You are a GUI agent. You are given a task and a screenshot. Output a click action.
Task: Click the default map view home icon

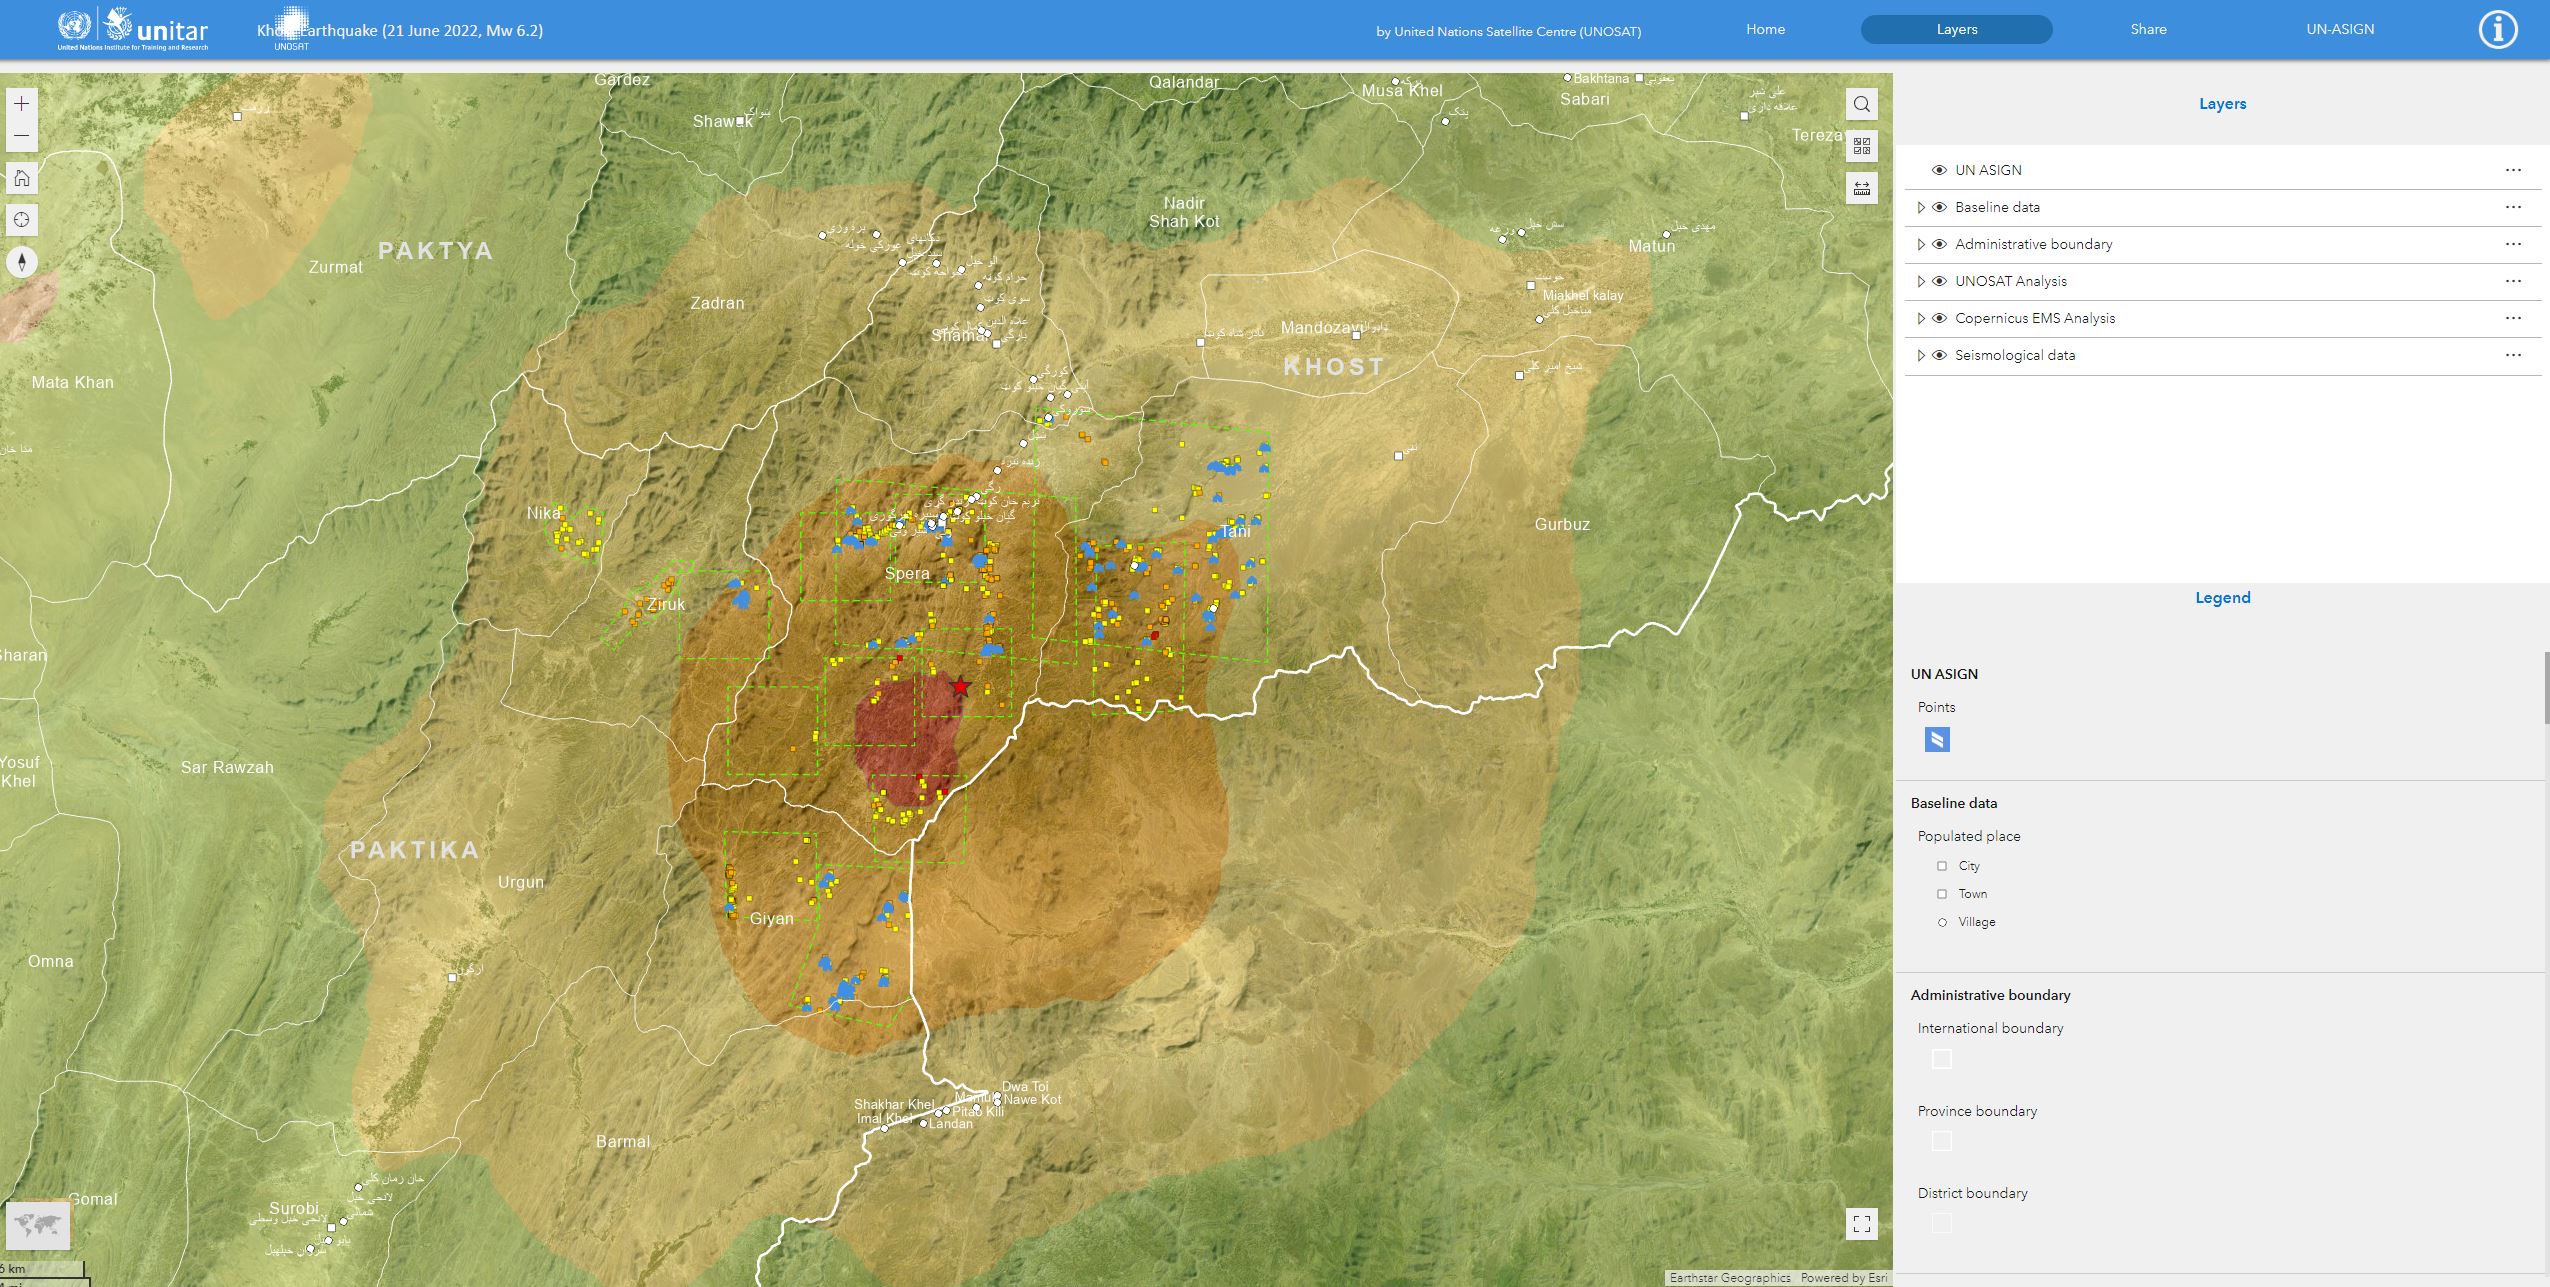pos(21,178)
